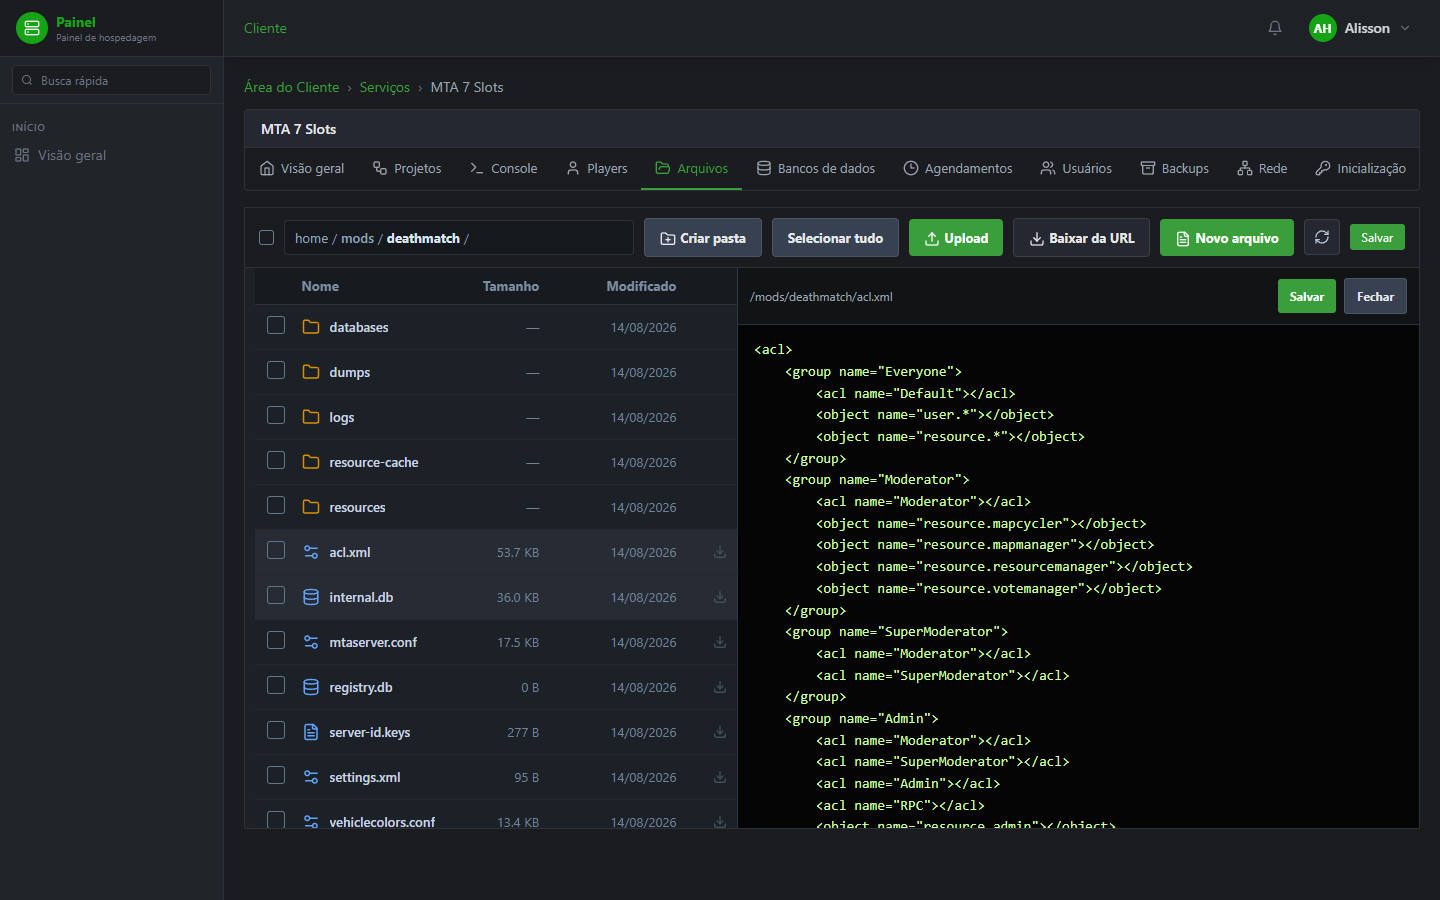Viewport: 1440px width, 900px height.
Task: Download the acl.xml file
Action: point(720,552)
